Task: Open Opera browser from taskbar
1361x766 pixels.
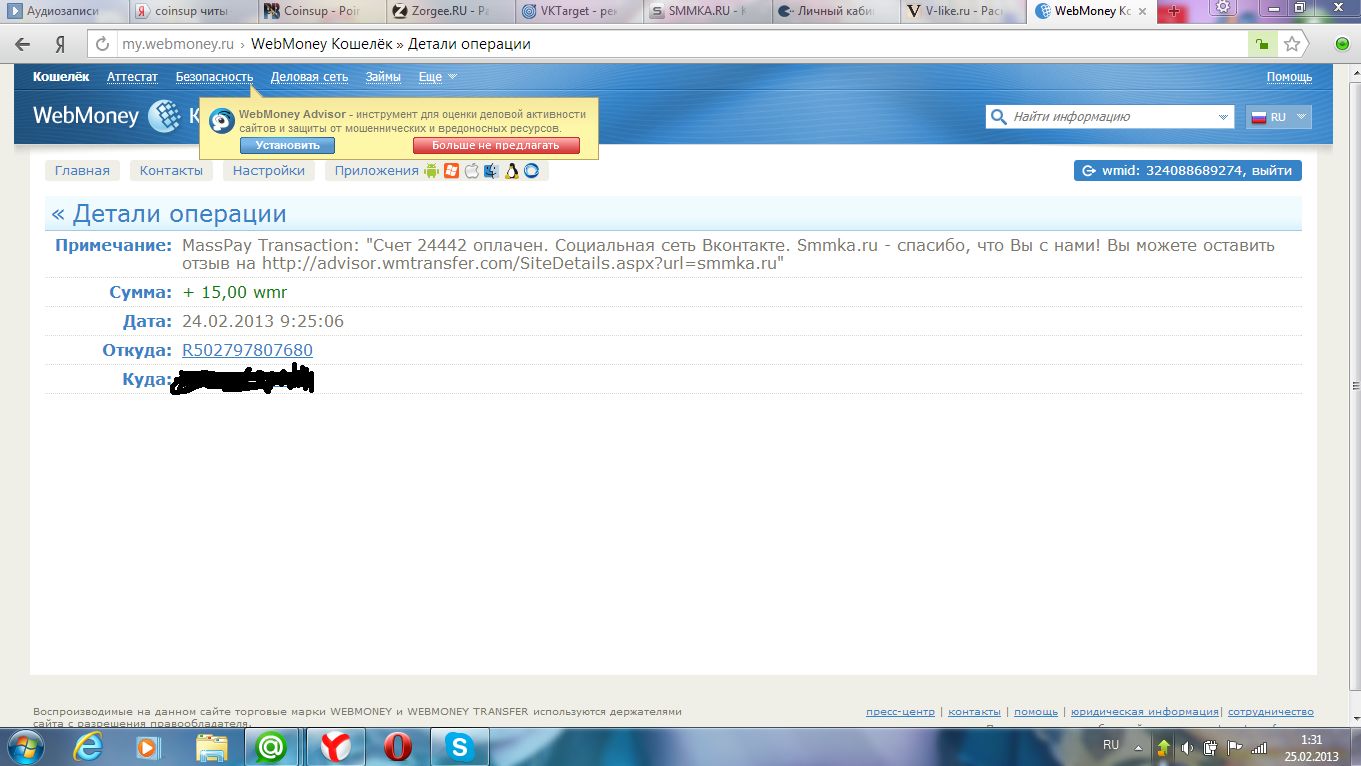Action: (397, 746)
